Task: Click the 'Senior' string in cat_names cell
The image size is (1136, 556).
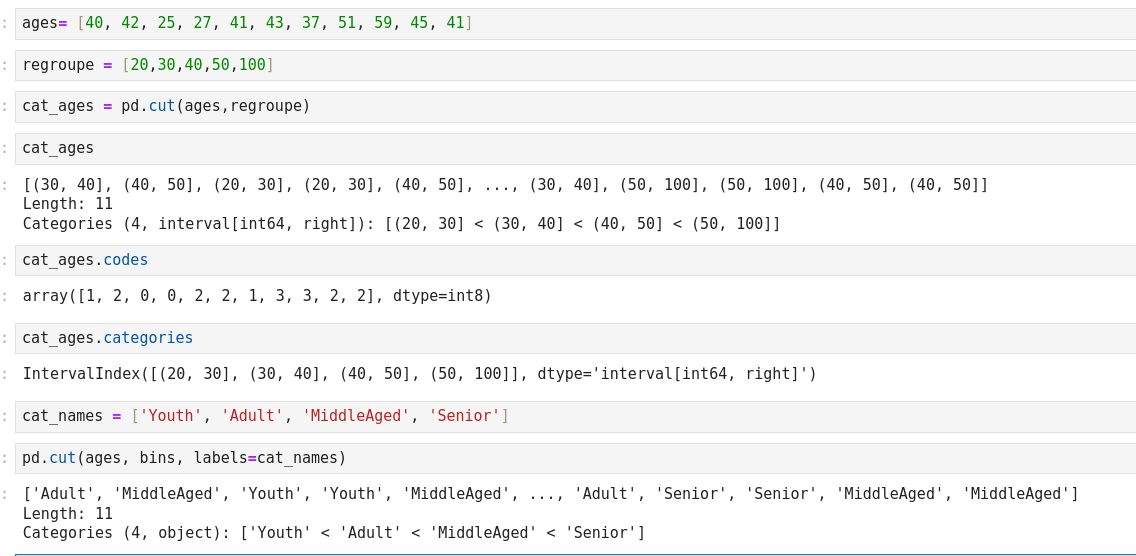Action: tap(464, 416)
